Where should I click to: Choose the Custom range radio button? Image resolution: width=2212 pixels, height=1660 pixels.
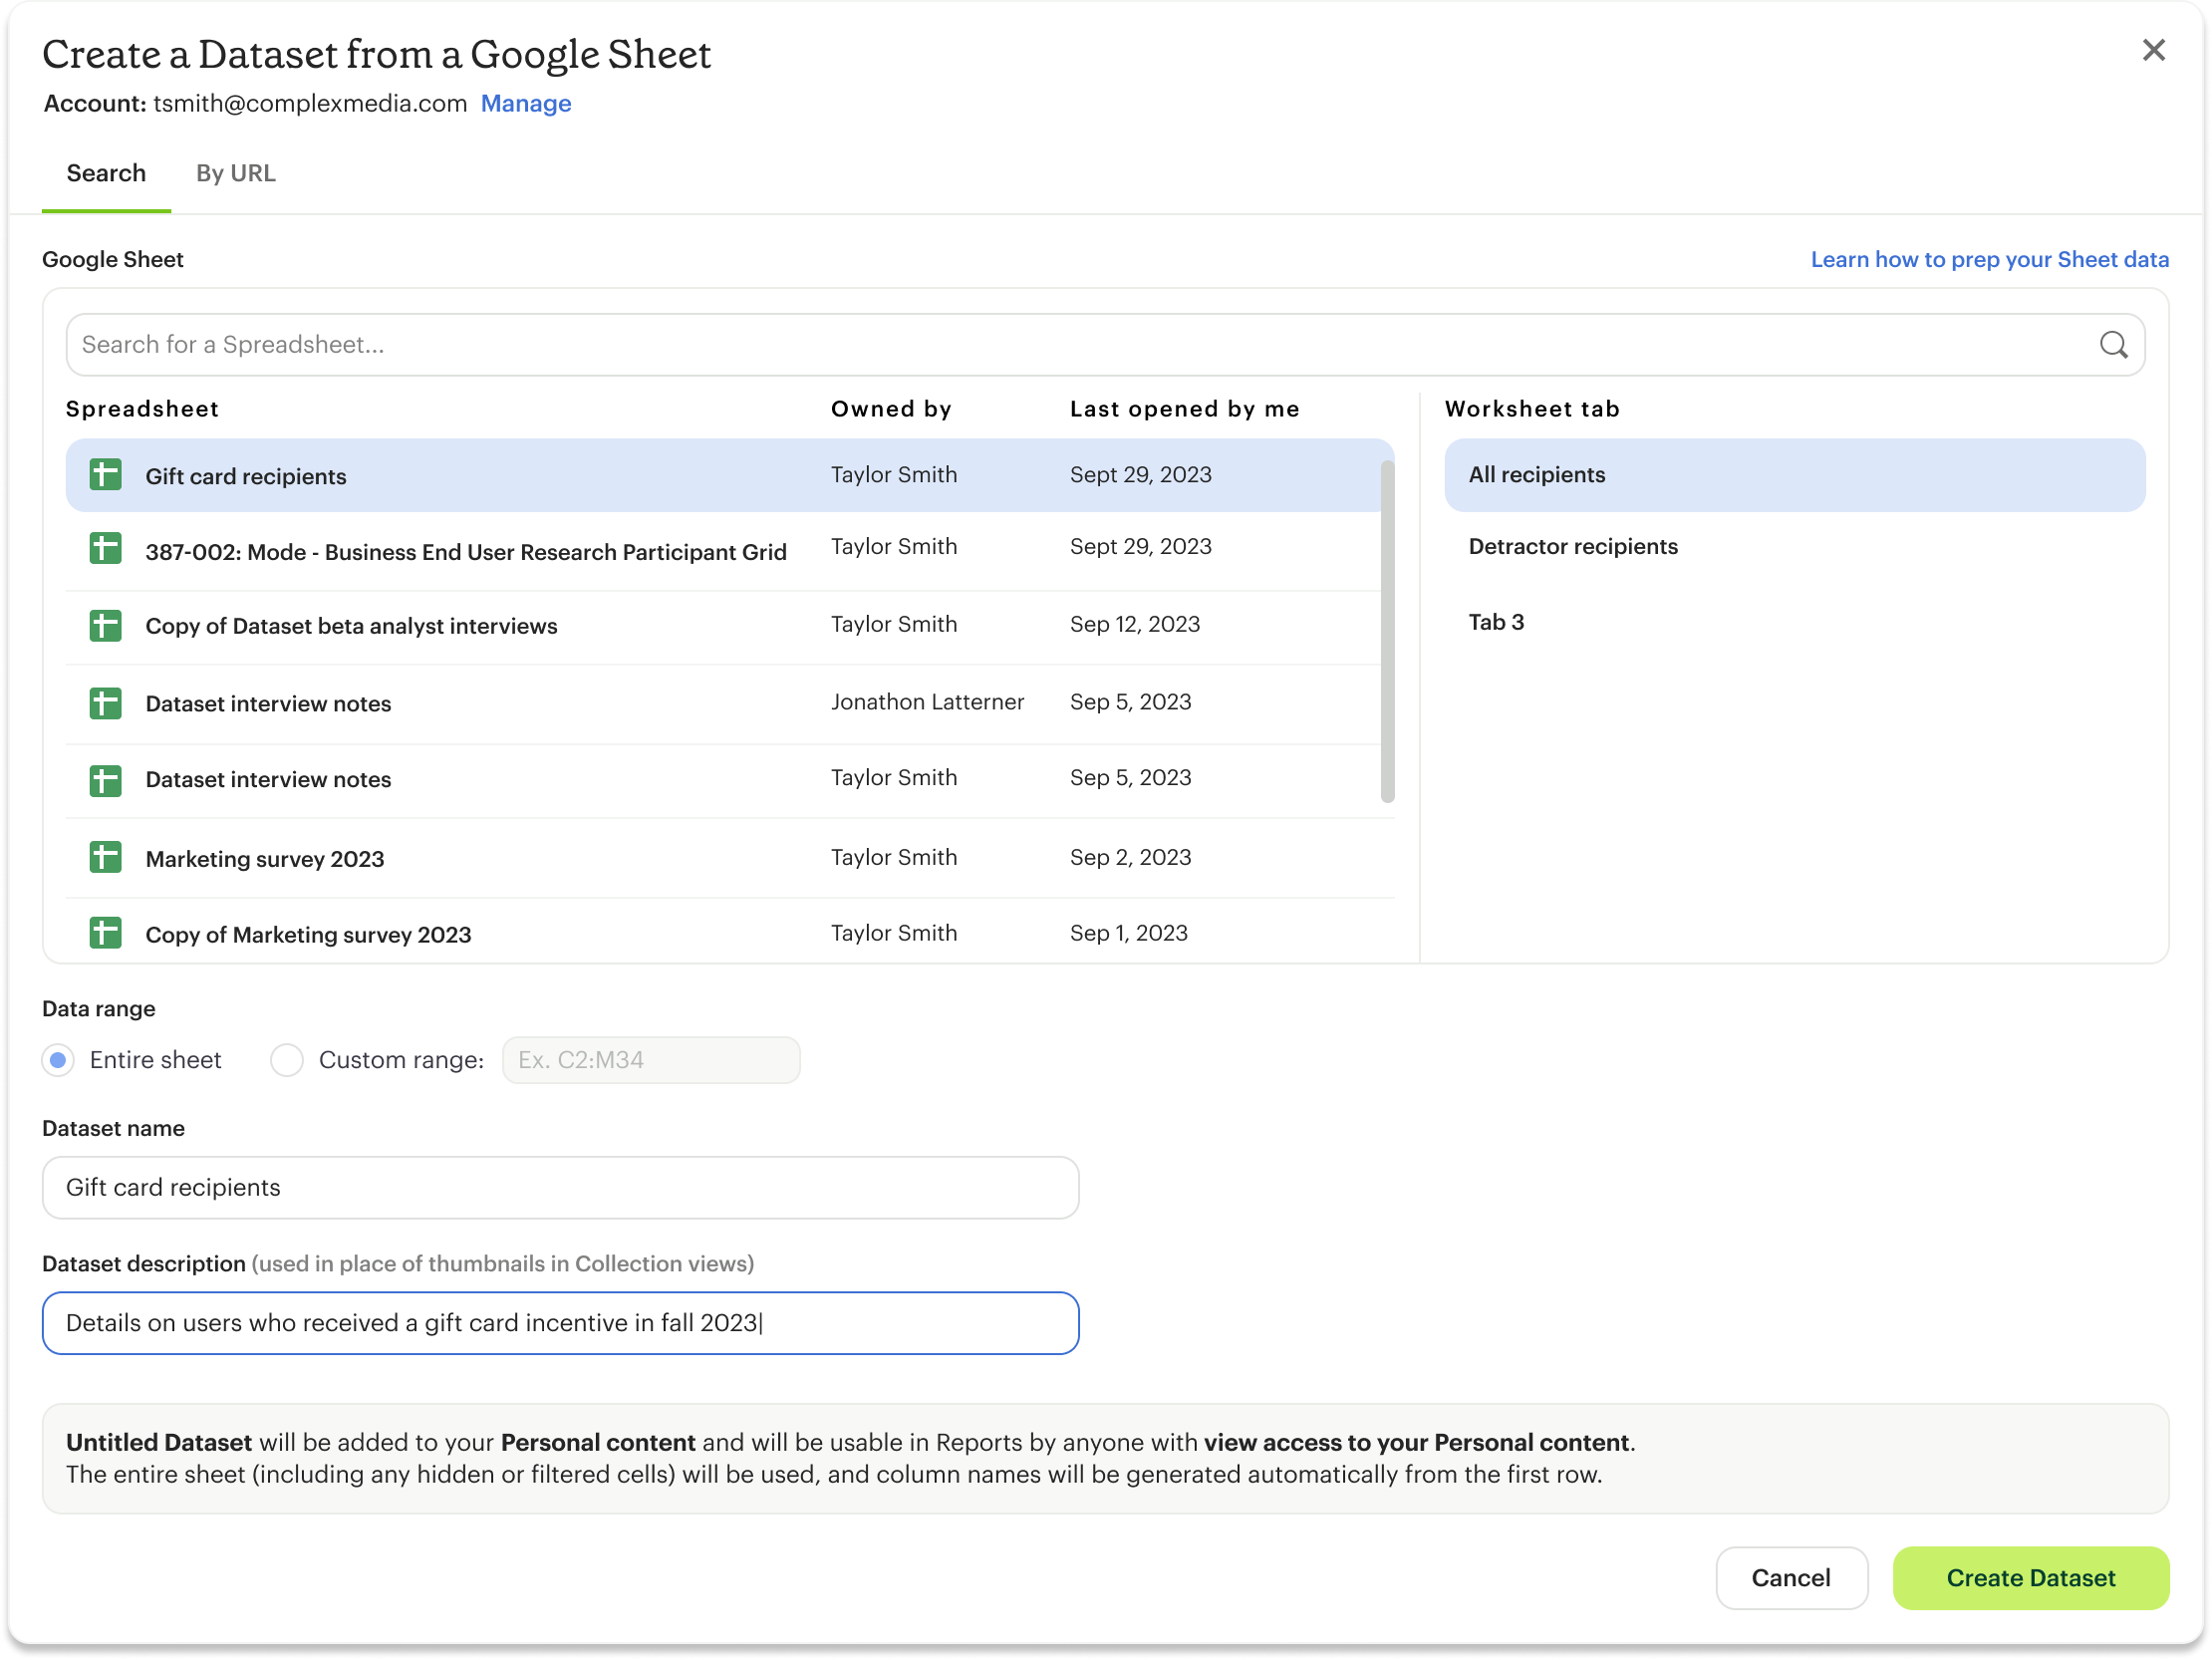pyautogui.click(x=287, y=1060)
